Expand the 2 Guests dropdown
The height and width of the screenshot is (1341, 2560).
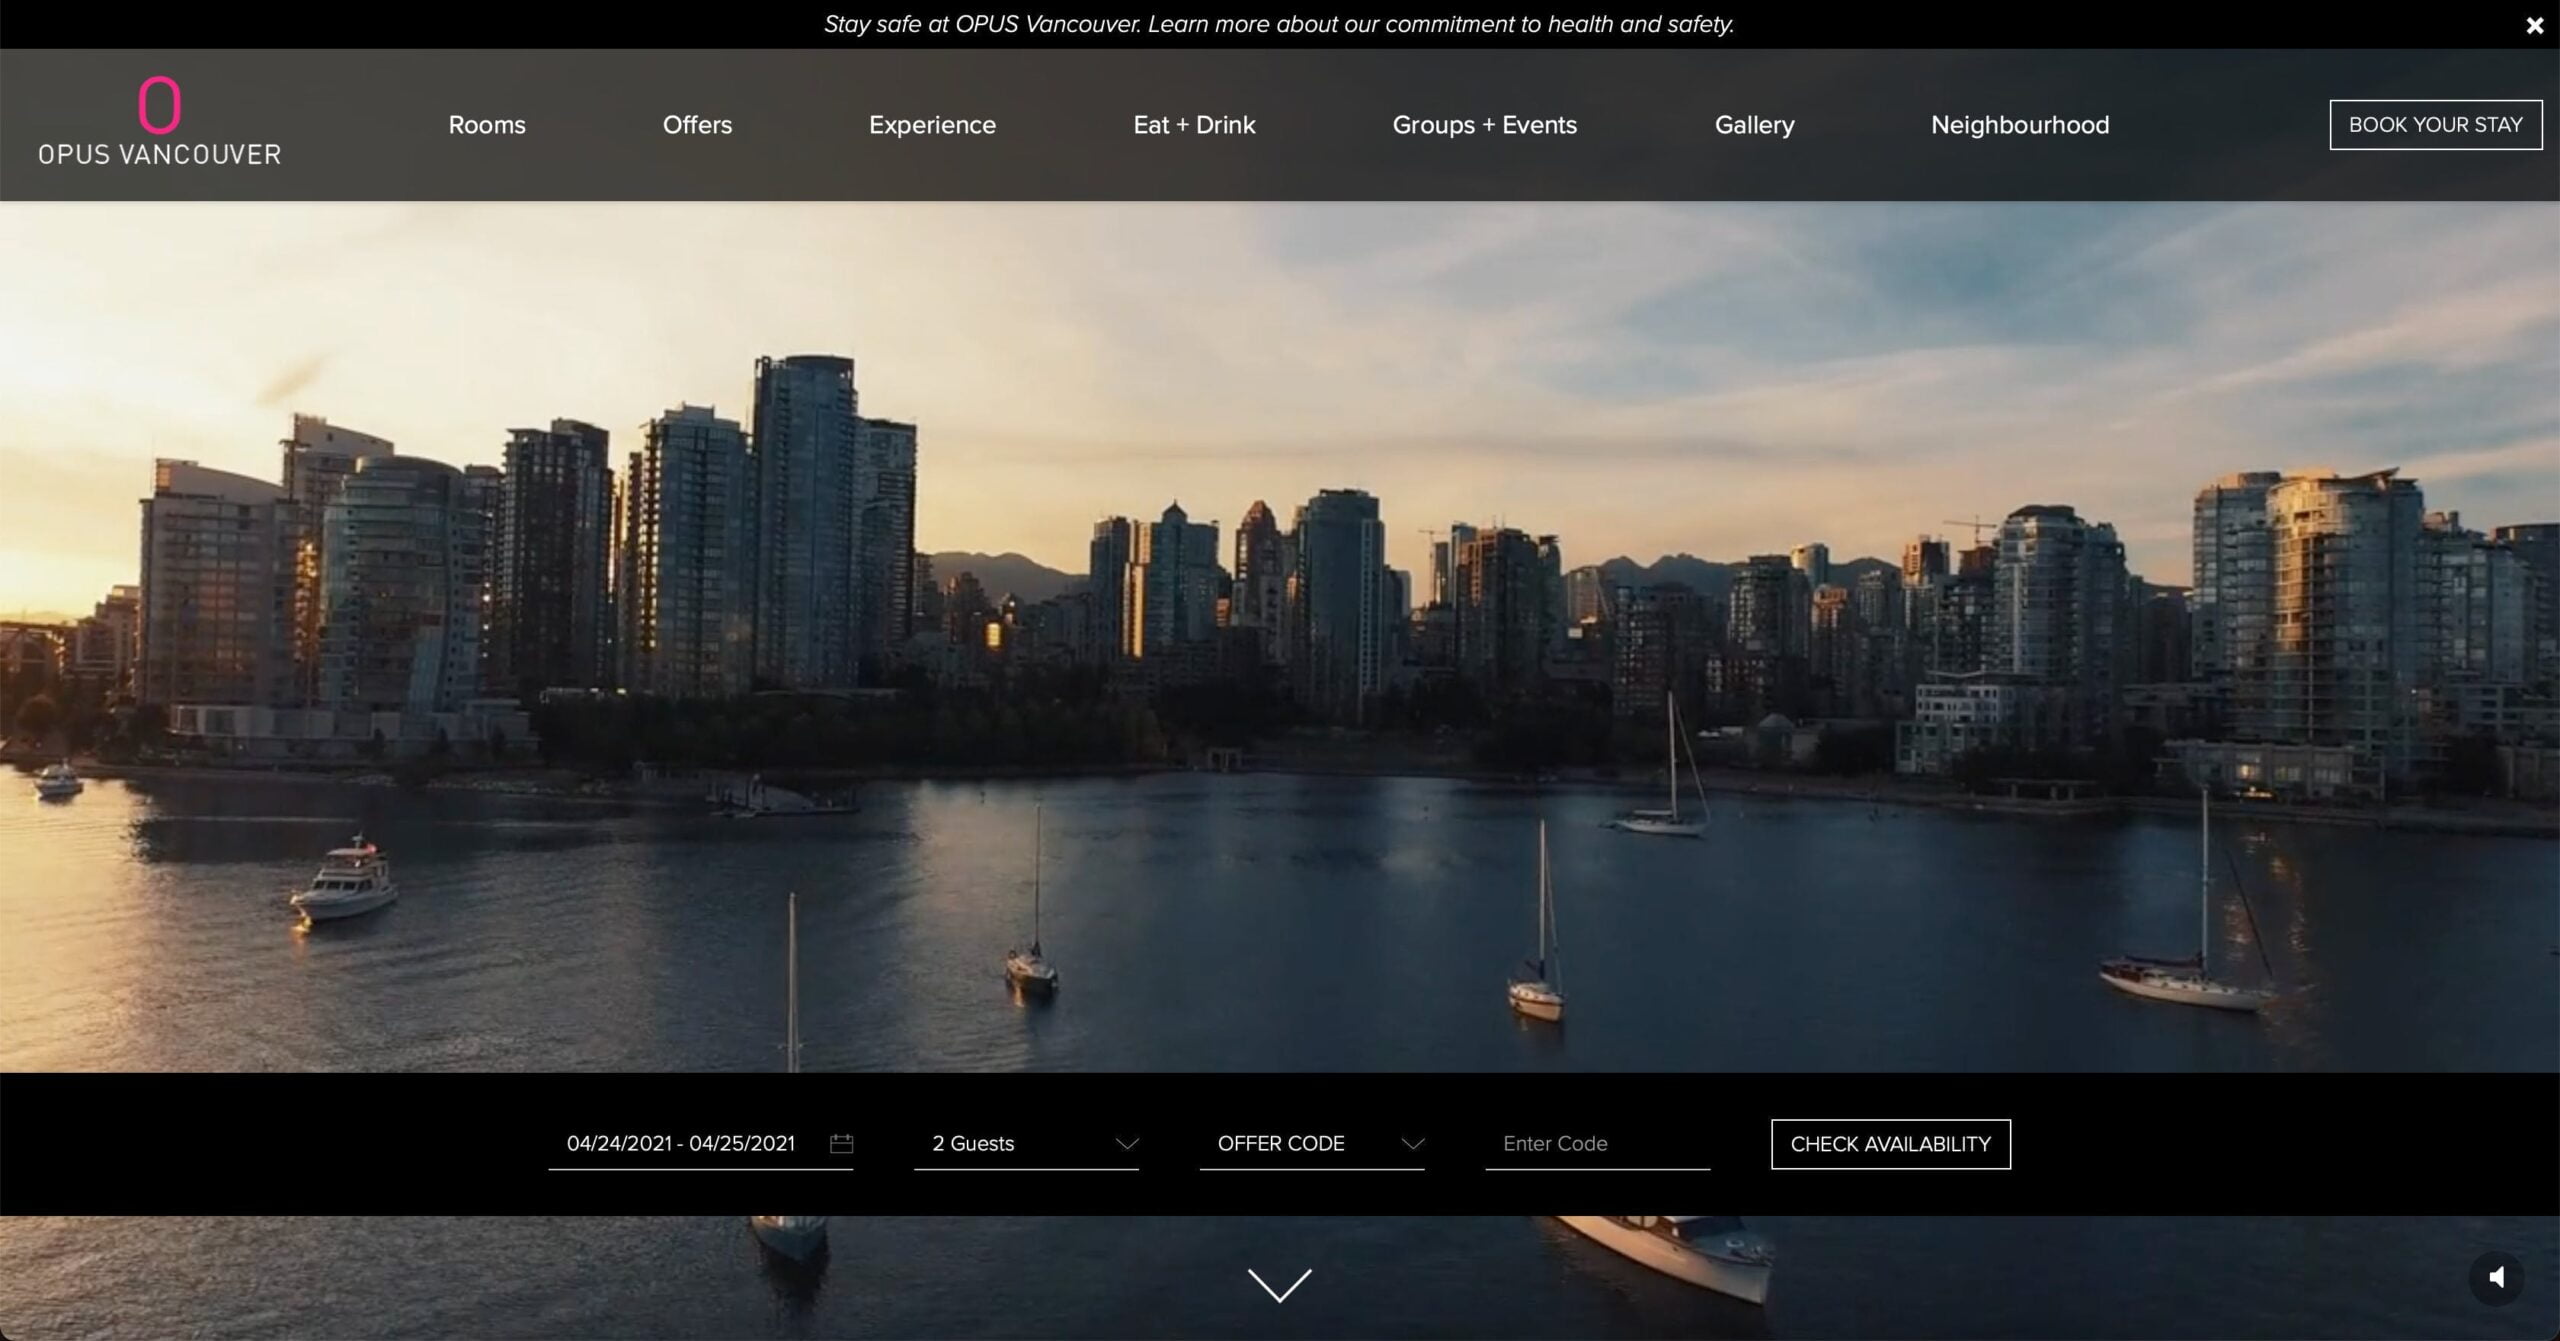1026,1143
